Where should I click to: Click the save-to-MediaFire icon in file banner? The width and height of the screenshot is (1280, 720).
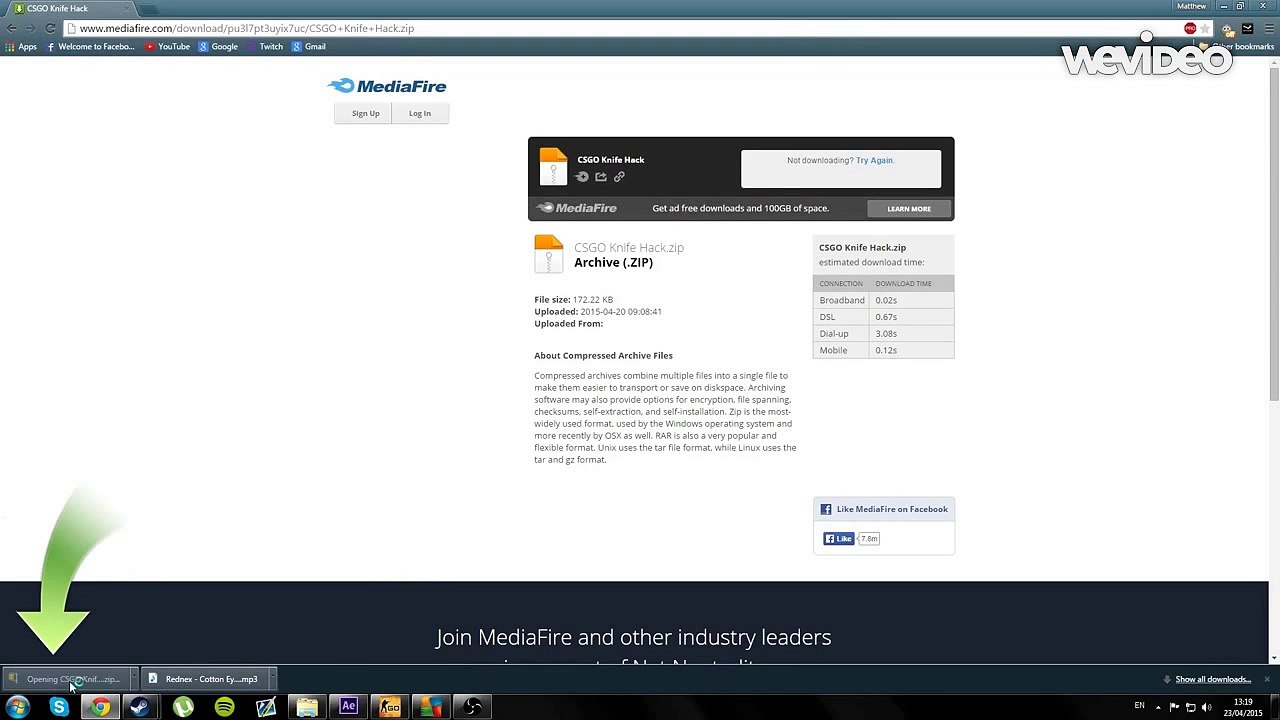tap(582, 177)
